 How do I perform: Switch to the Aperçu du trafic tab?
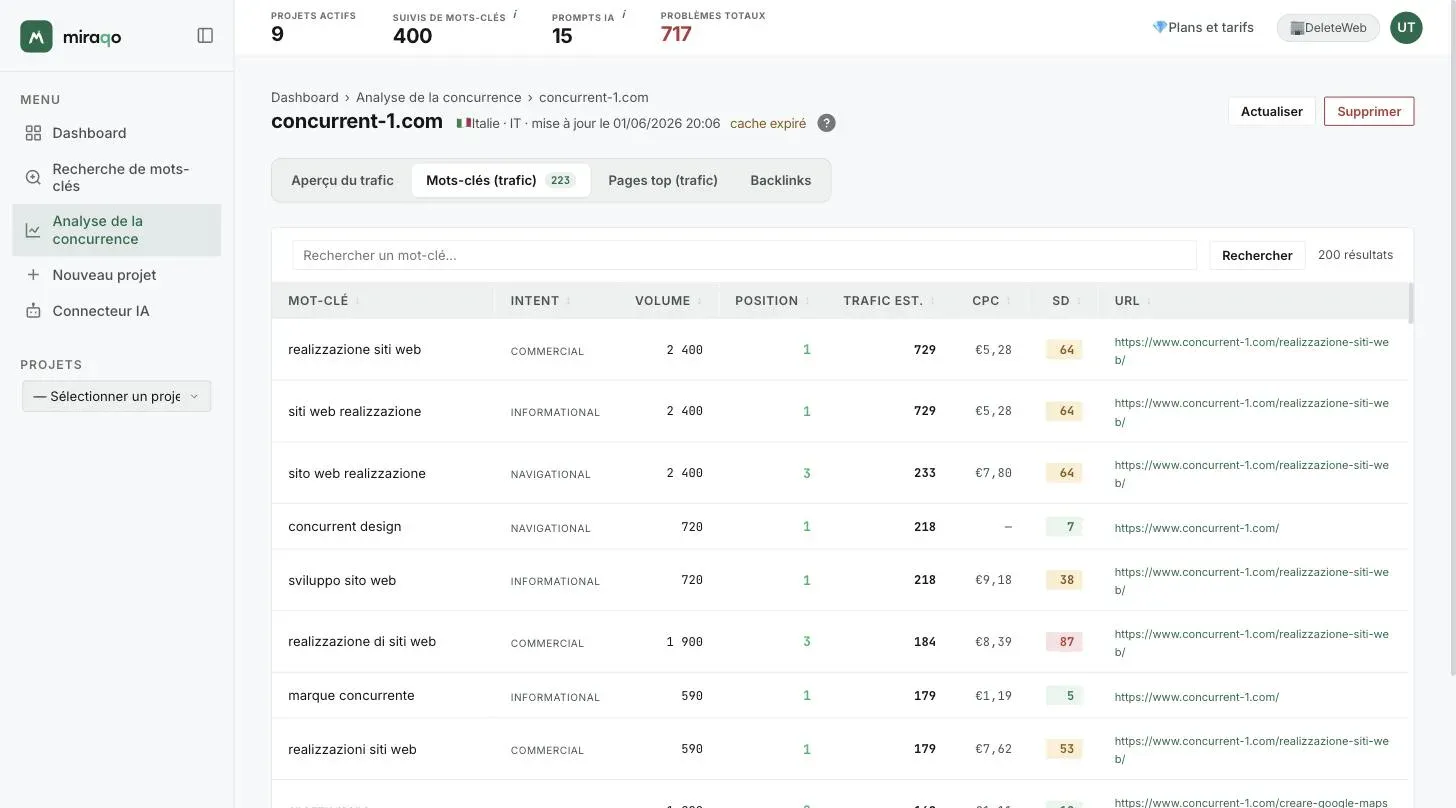[x=342, y=181]
